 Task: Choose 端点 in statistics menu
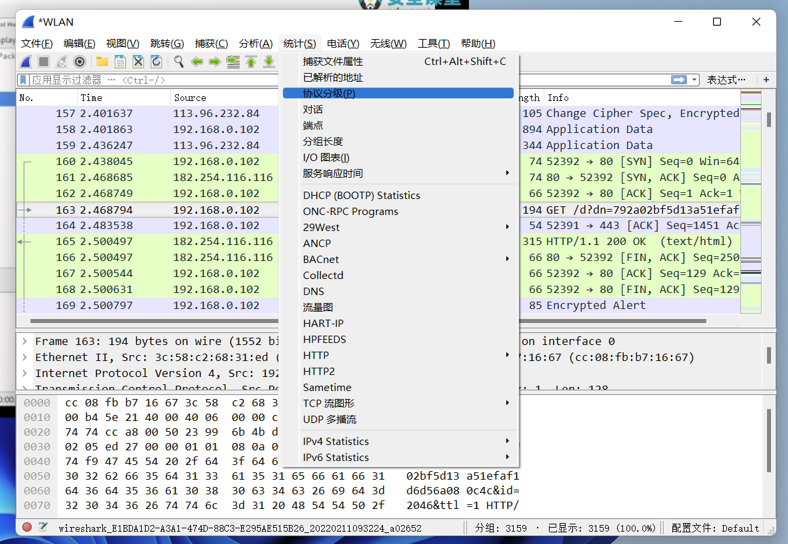pyautogui.click(x=399, y=126)
